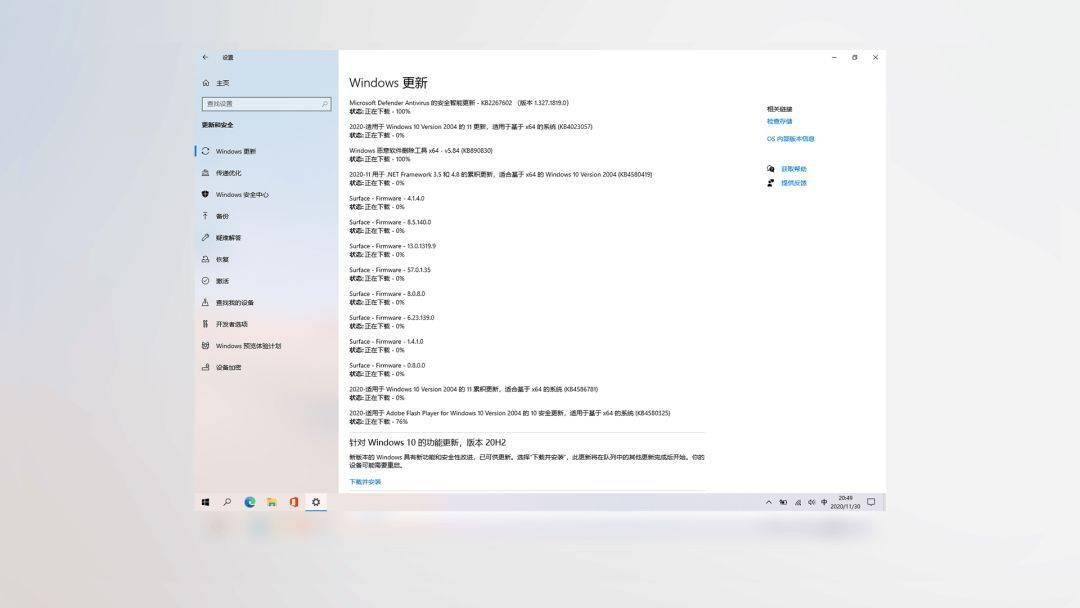Open the 疑难解答 troubleshoot section
1080x608 pixels.
228,238
